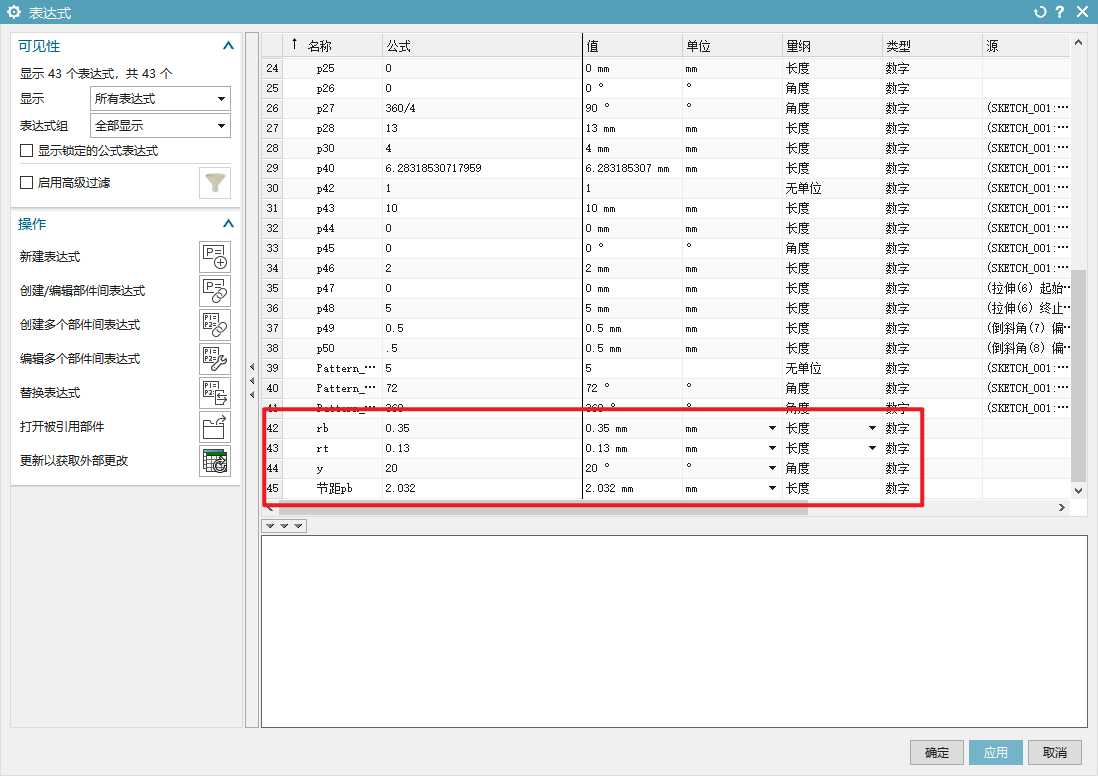
Task: Select 无单位 cell in p42 row
Action: tap(833, 188)
